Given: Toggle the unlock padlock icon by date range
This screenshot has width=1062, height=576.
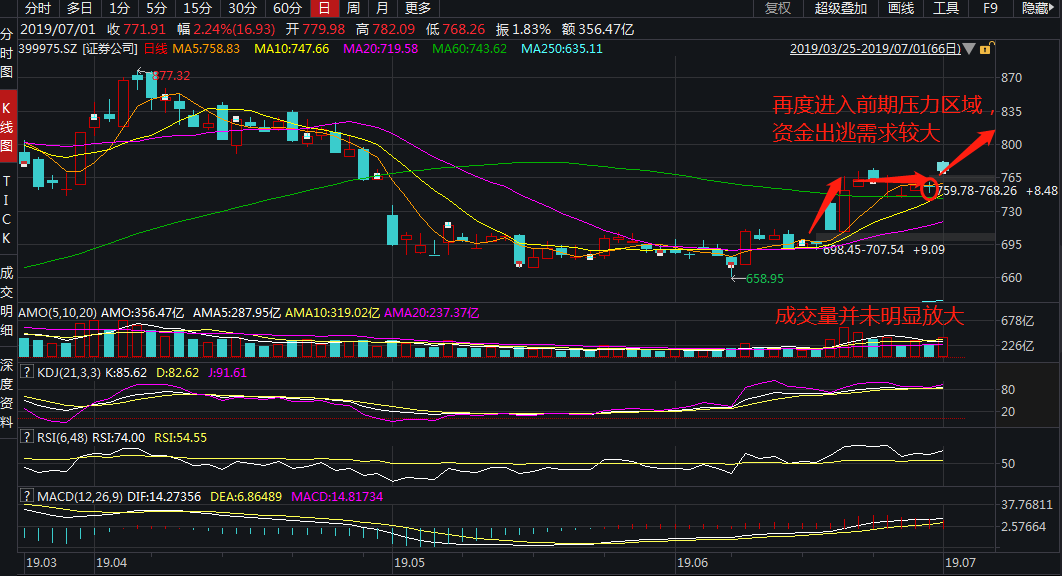Looking at the screenshot, I should coord(985,49).
